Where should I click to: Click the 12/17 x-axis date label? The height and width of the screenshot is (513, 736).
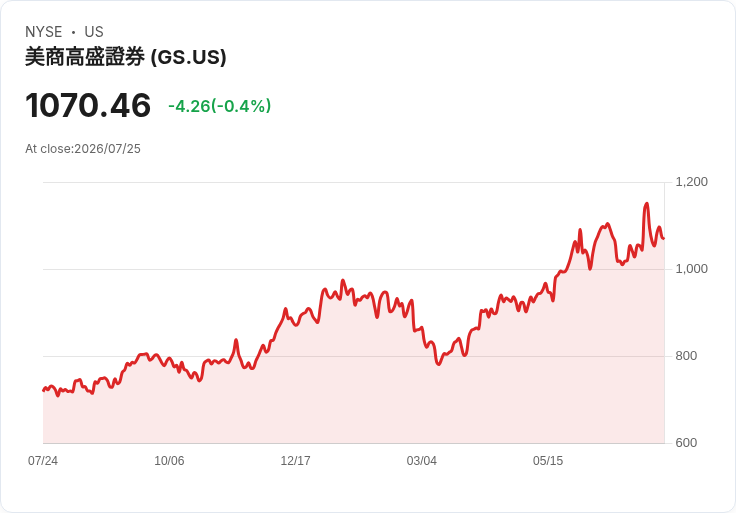pyautogui.click(x=295, y=460)
